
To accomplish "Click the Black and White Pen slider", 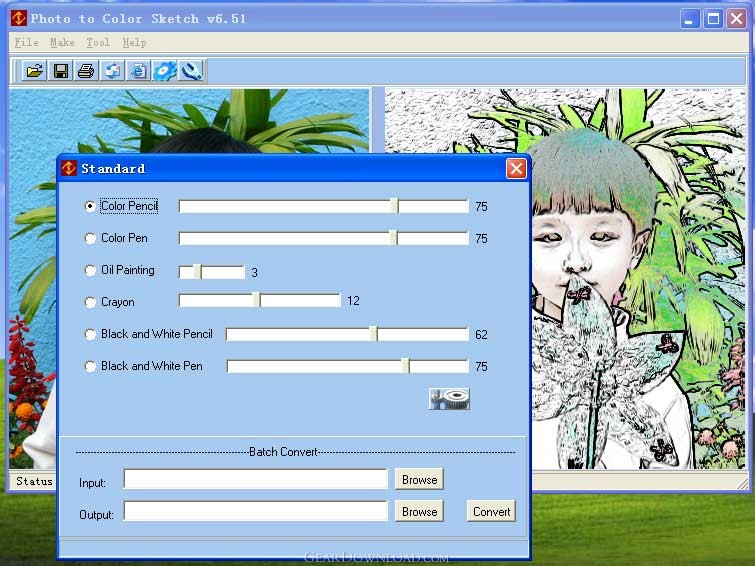I will pos(405,367).
